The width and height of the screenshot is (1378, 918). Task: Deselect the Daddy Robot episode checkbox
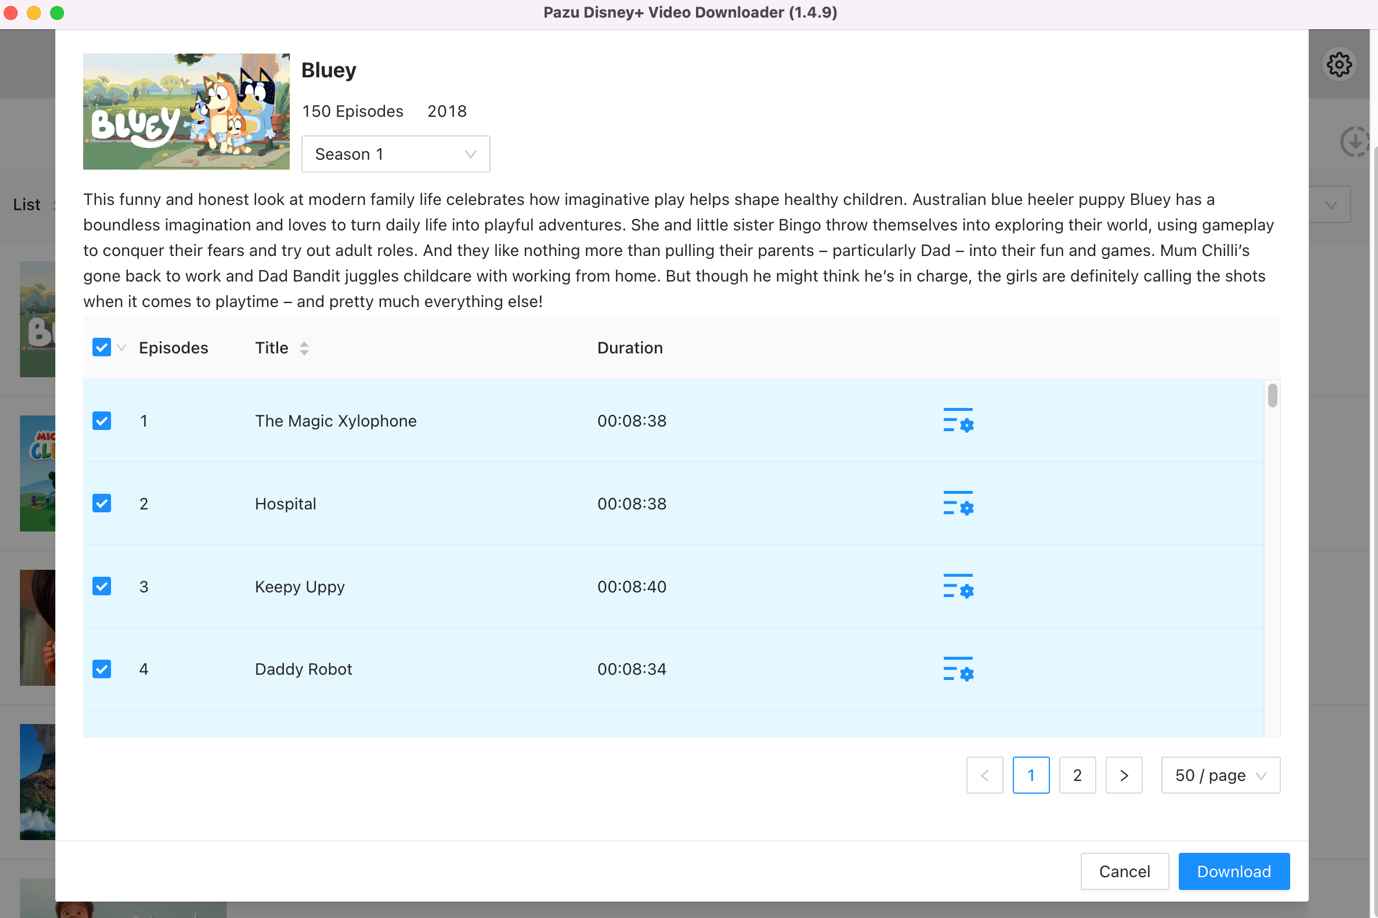(102, 669)
